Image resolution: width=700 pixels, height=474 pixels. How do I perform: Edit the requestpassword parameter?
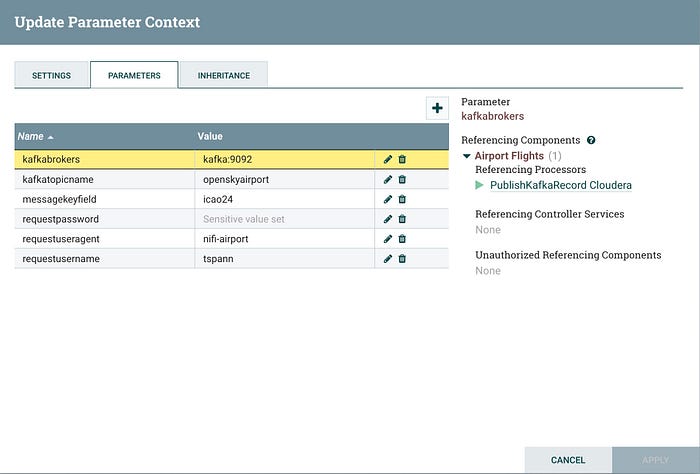point(388,219)
